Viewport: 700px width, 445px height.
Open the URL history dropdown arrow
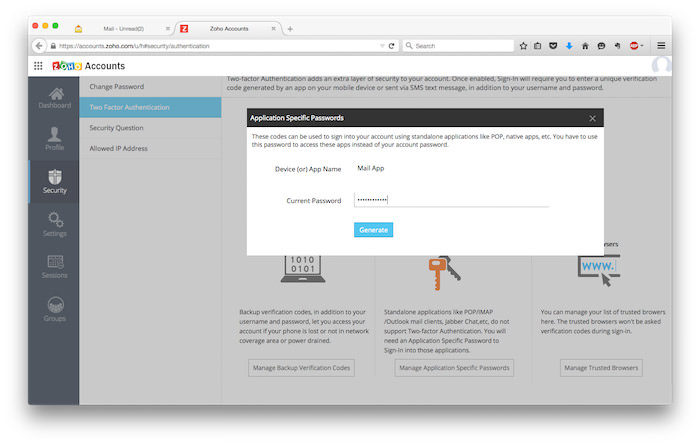(382, 46)
